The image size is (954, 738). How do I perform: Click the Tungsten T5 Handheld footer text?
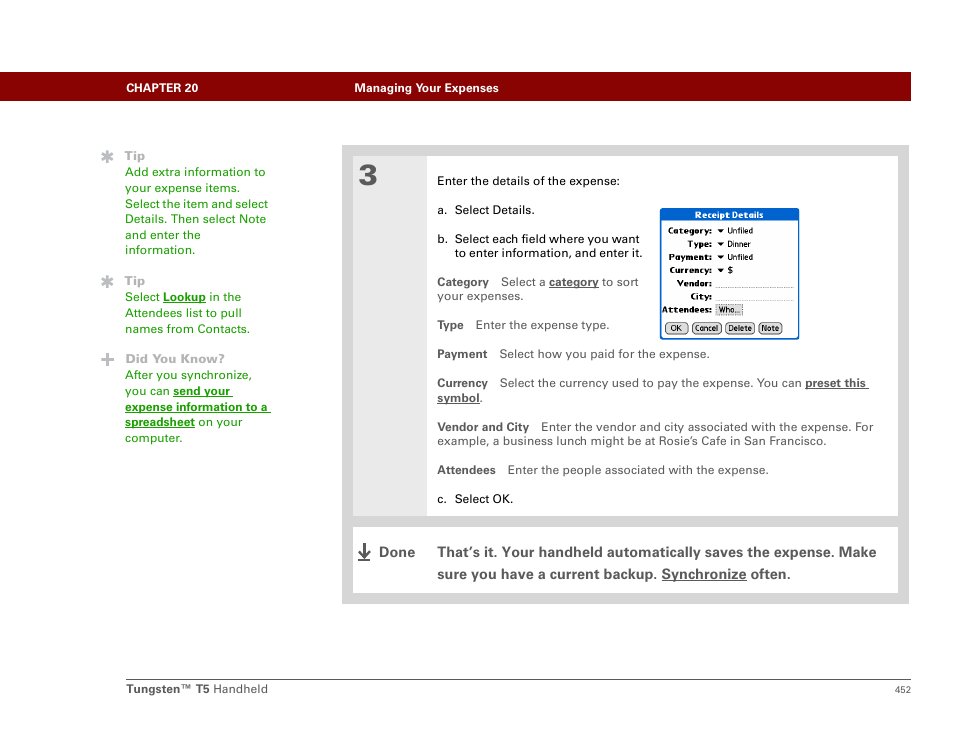coord(197,689)
